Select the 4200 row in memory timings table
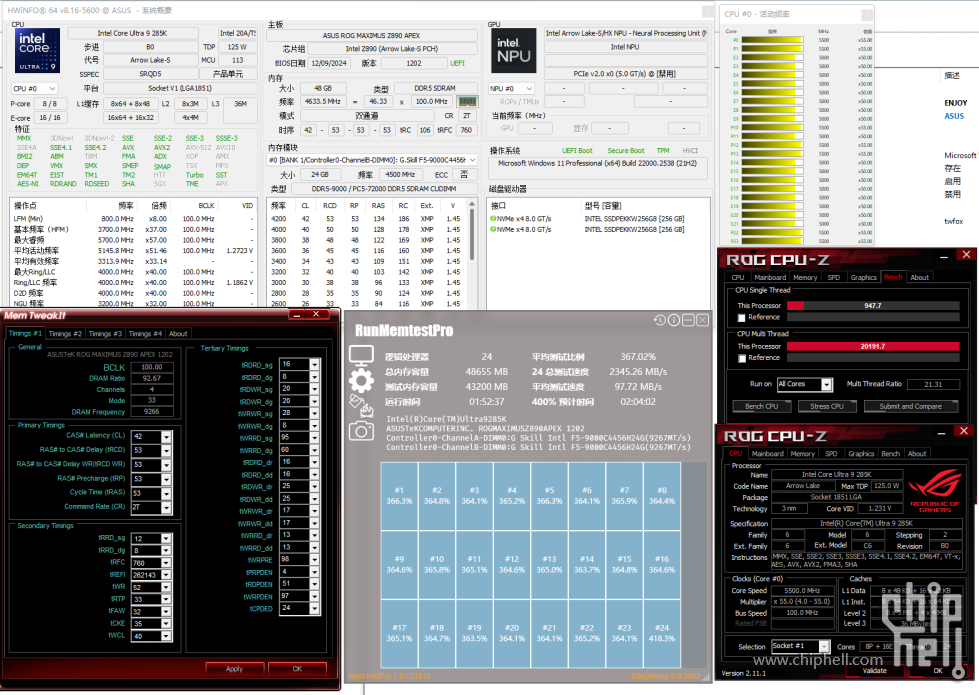Screen dimensions: 979x695 pos(368,219)
